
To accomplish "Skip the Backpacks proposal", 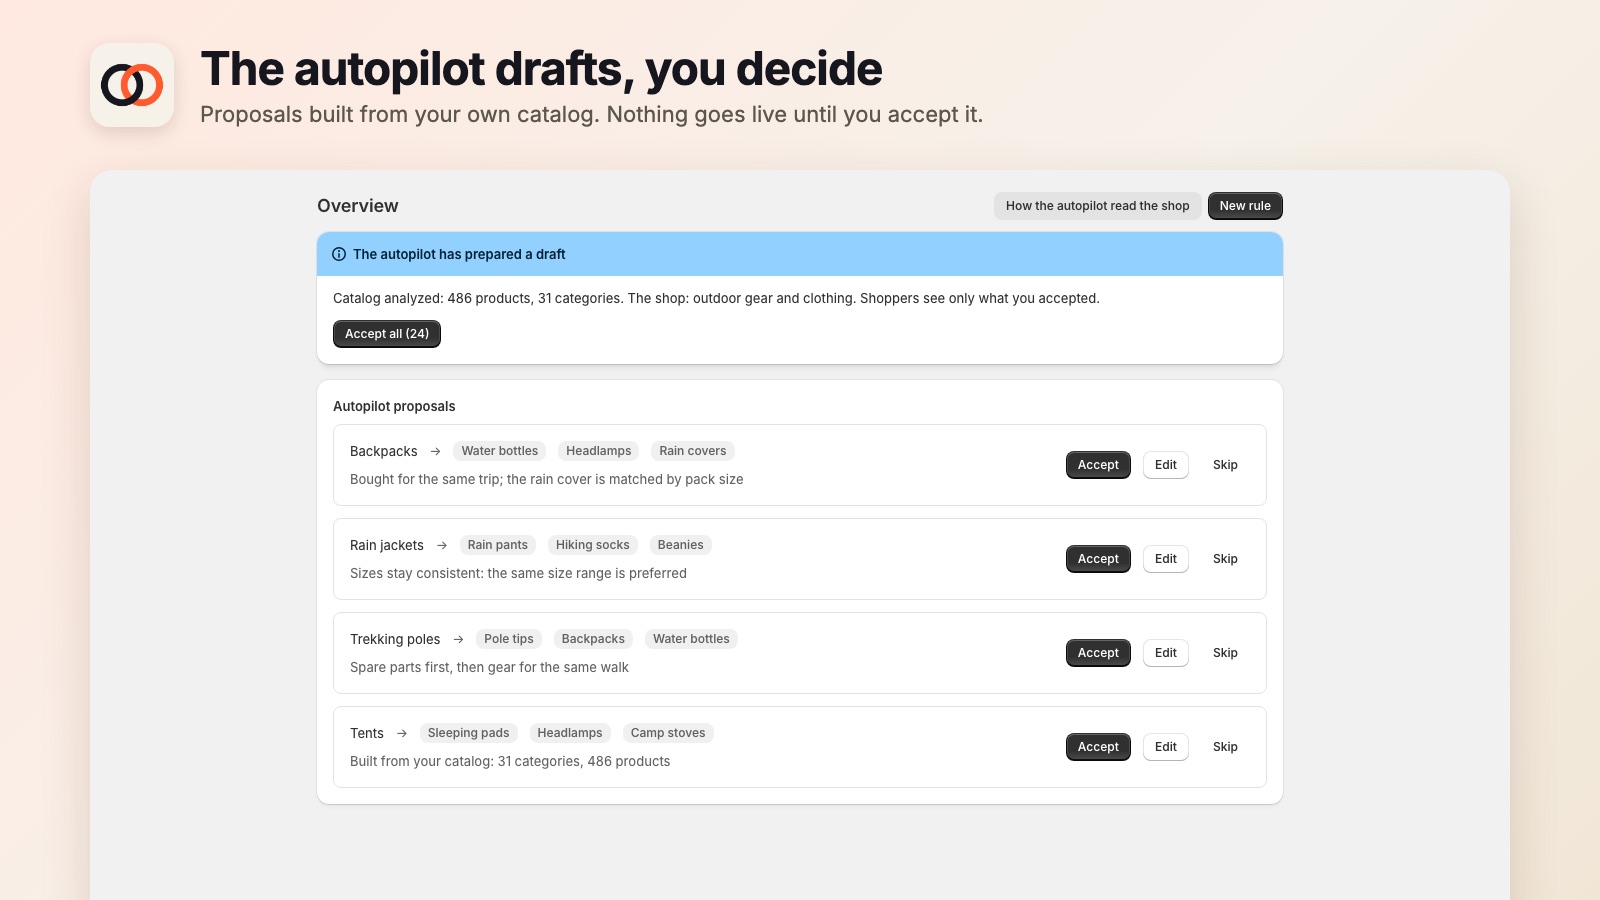I will click(x=1225, y=465).
